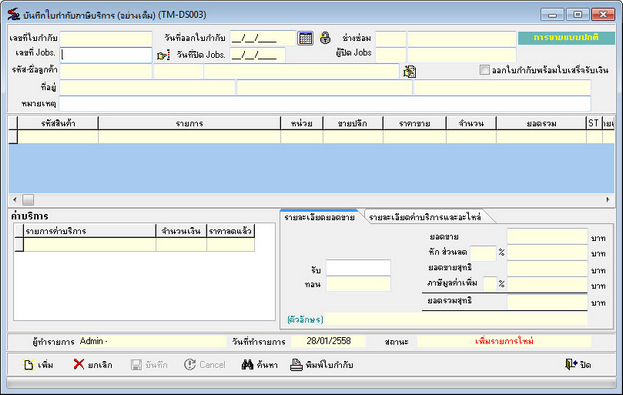Screen dimensions: 623x395
Task: Click the วันที่ปิด Jobs. date field
Action: (x=257, y=55)
